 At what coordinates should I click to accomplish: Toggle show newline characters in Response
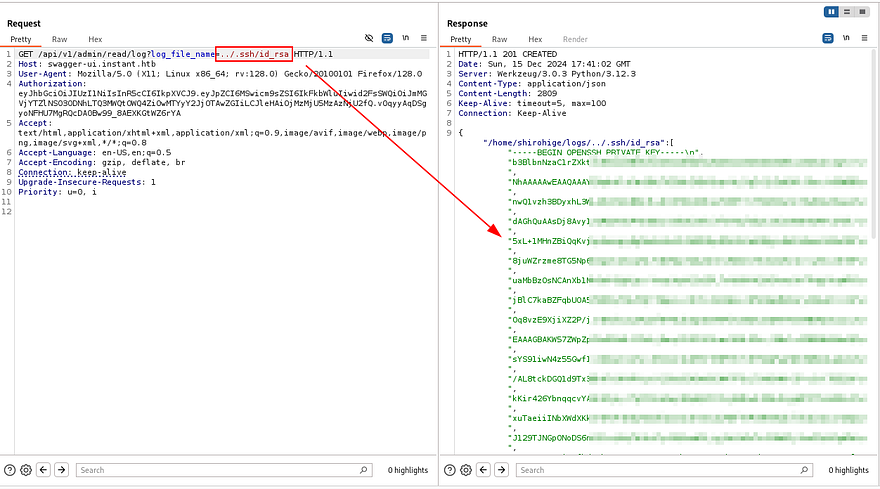click(846, 38)
